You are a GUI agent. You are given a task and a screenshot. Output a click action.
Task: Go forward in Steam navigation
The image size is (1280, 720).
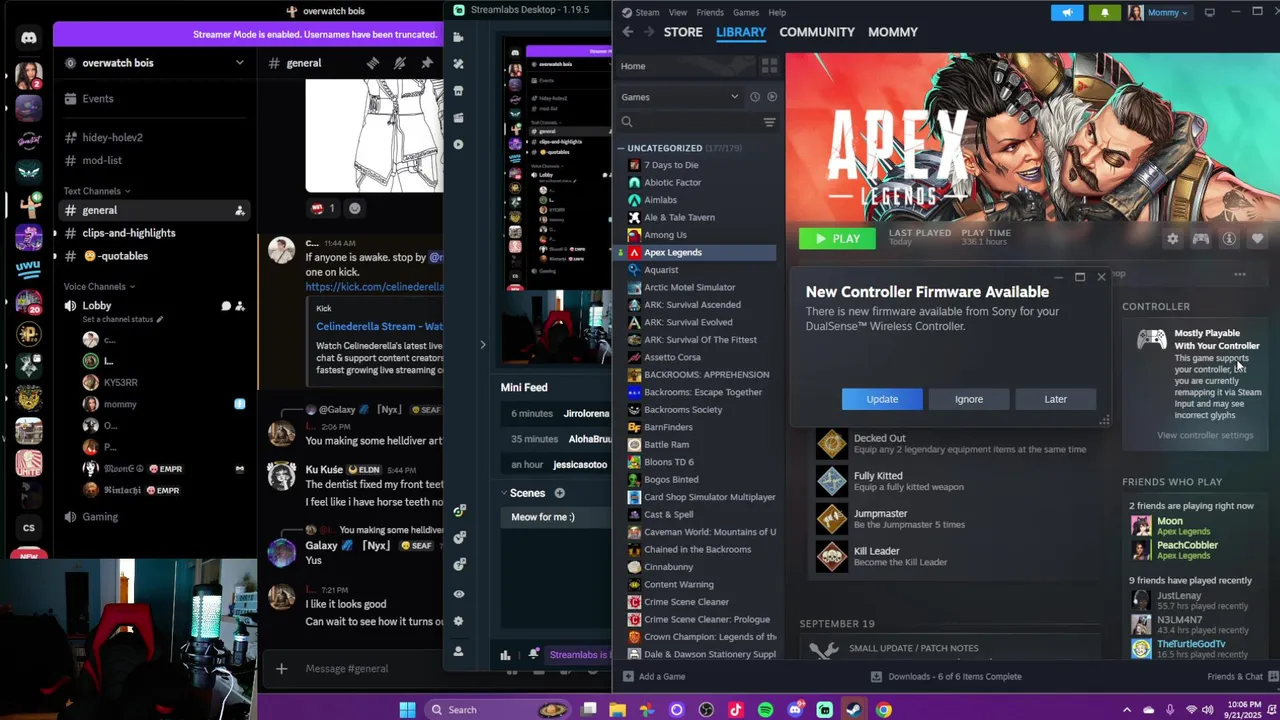pos(648,32)
